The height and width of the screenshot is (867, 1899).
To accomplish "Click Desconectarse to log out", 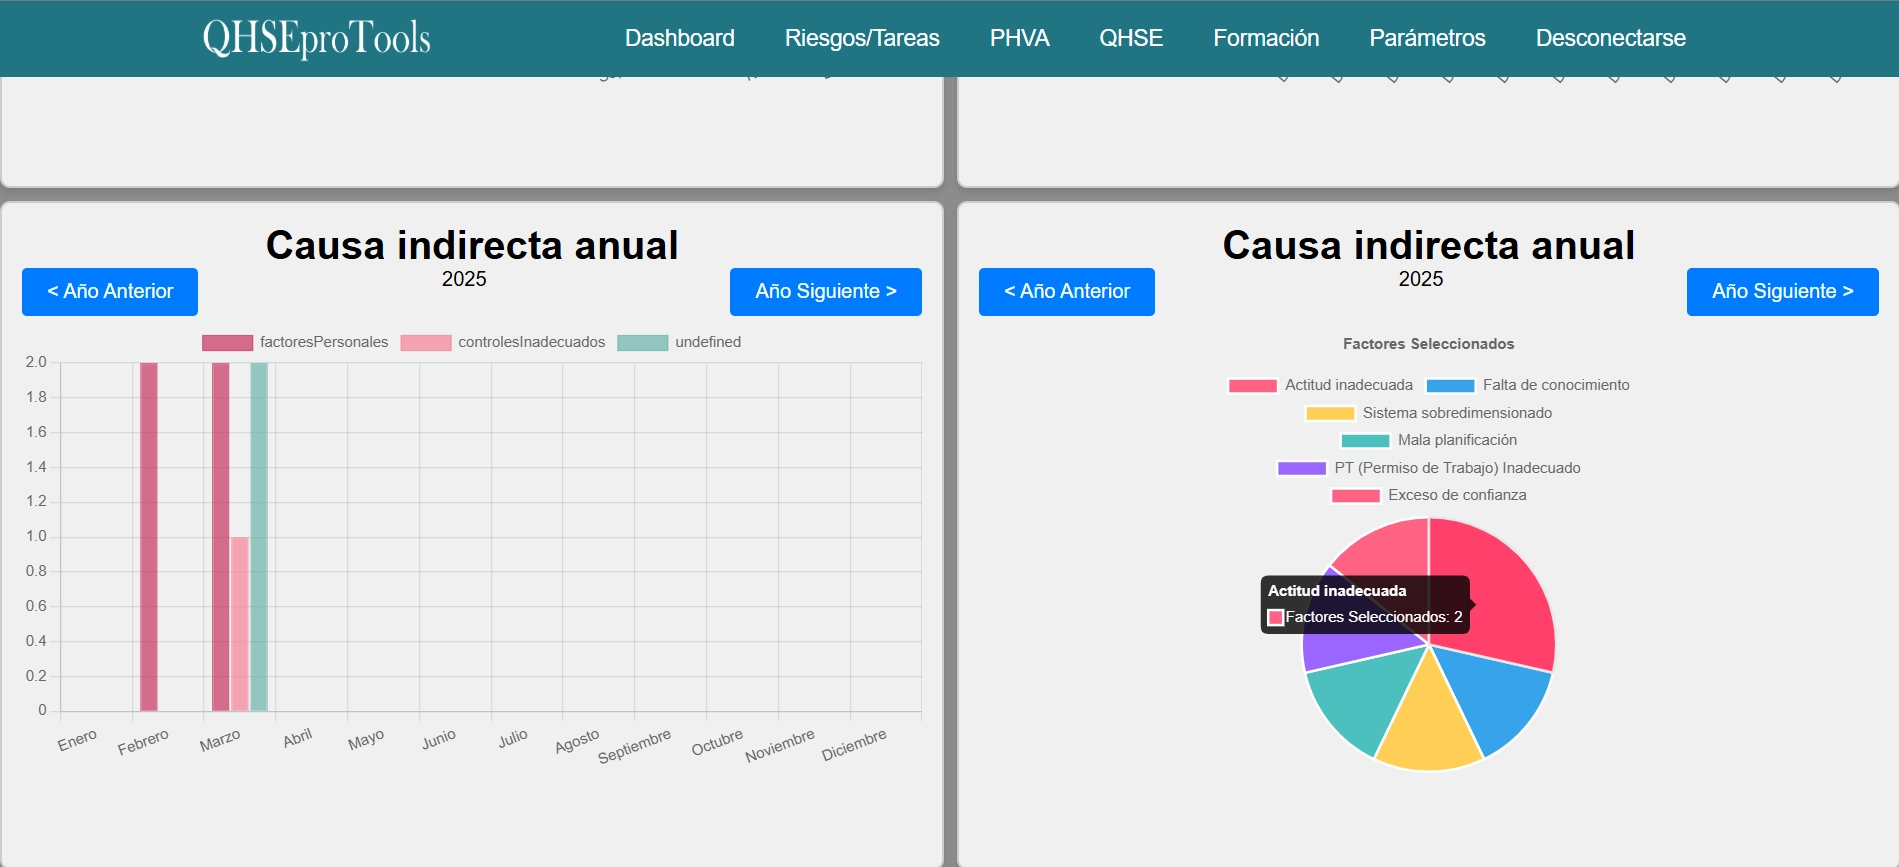I will coord(1610,38).
